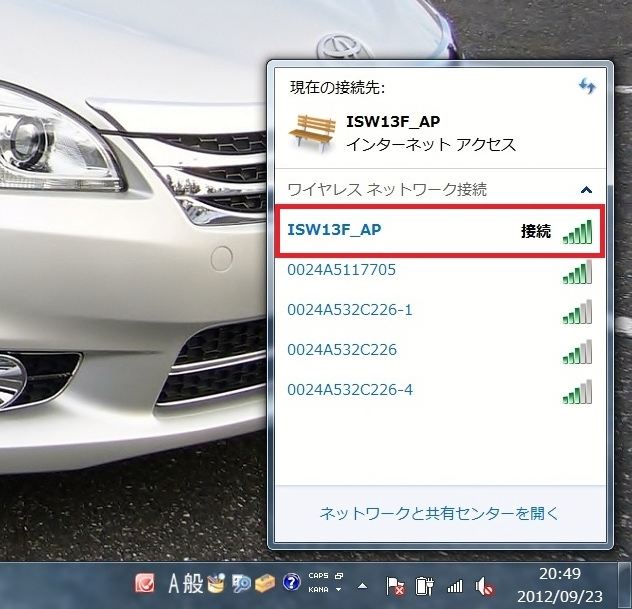The height and width of the screenshot is (609, 632).
Task: Click the refresh network list icon
Action: [x=587, y=85]
